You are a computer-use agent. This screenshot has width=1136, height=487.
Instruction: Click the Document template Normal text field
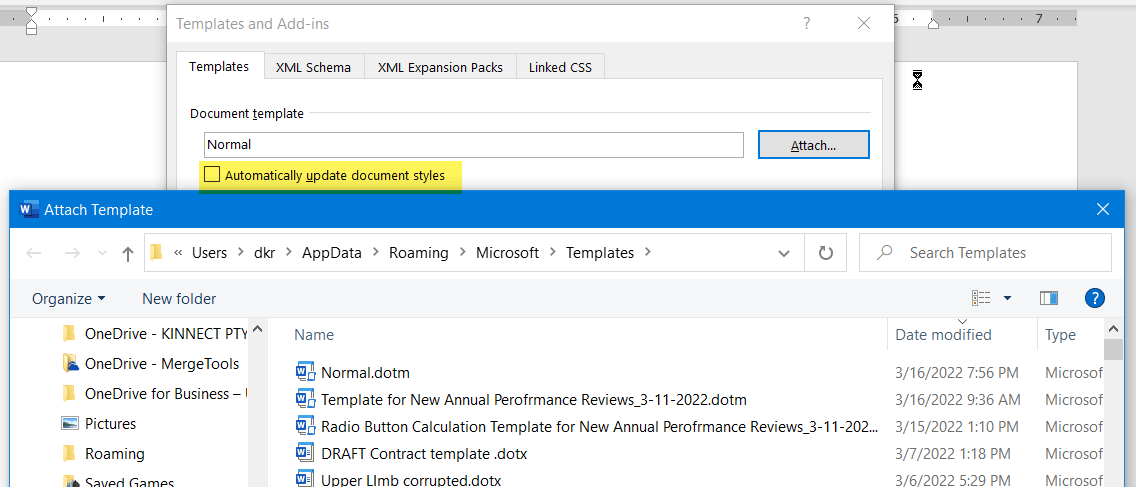point(474,144)
